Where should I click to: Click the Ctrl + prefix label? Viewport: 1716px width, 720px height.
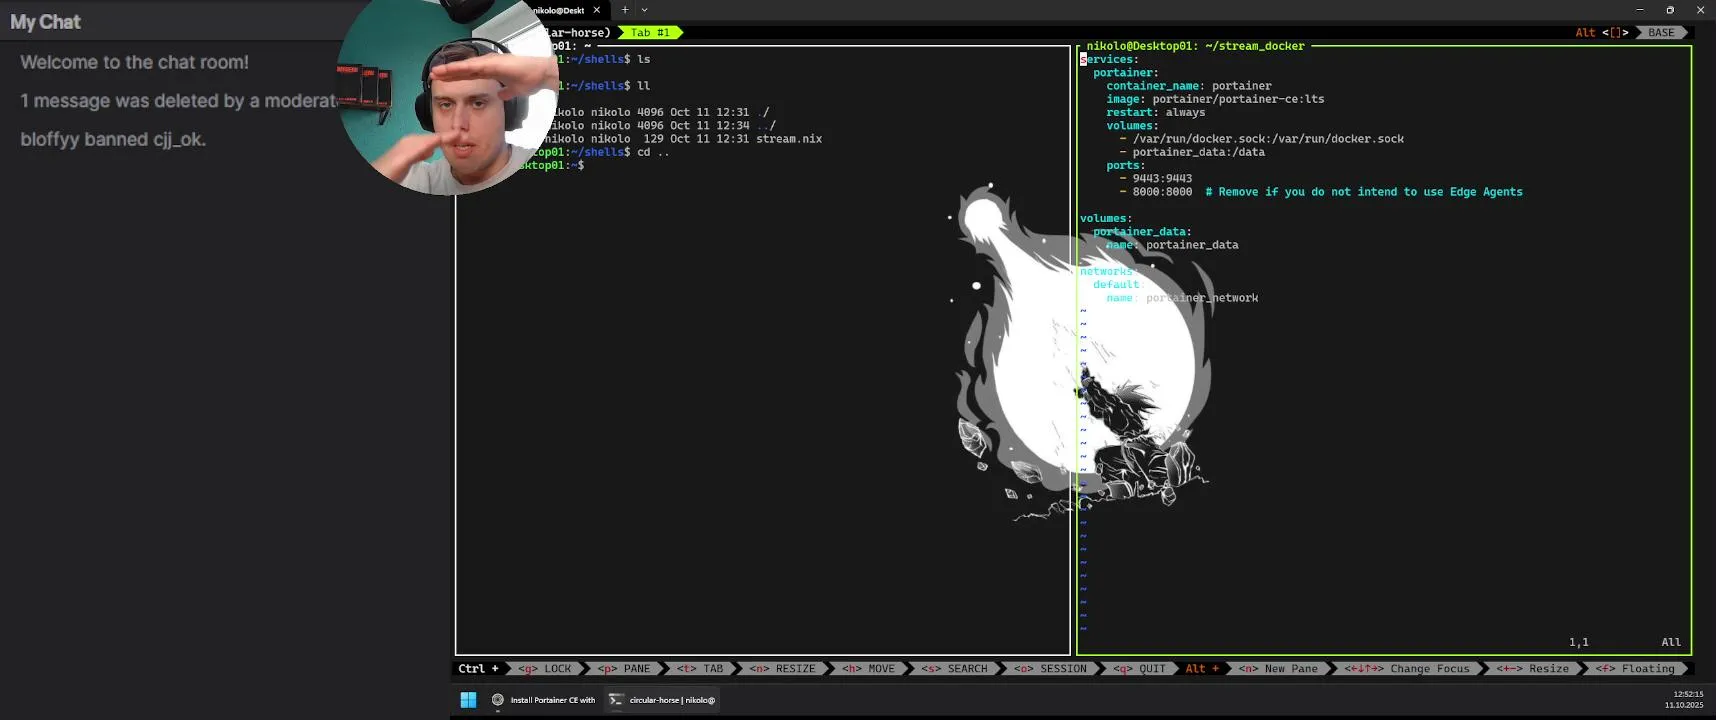478,669
